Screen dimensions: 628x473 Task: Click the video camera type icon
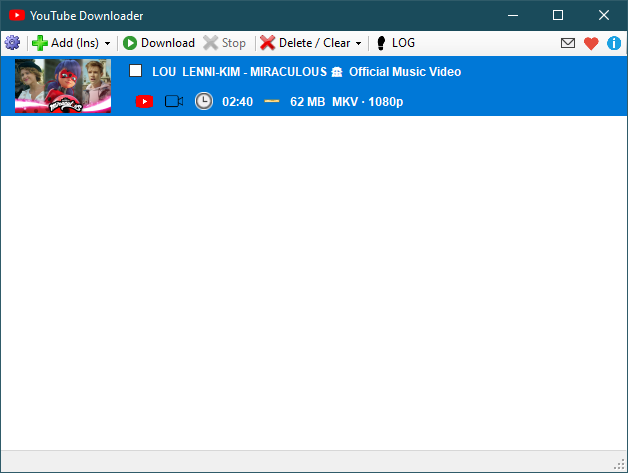pyautogui.click(x=174, y=101)
